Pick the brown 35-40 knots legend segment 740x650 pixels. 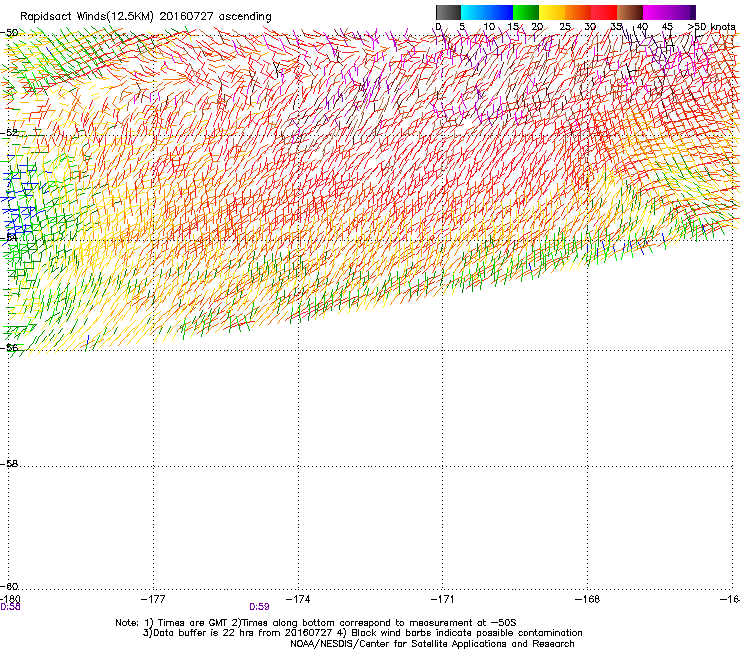(x=630, y=12)
